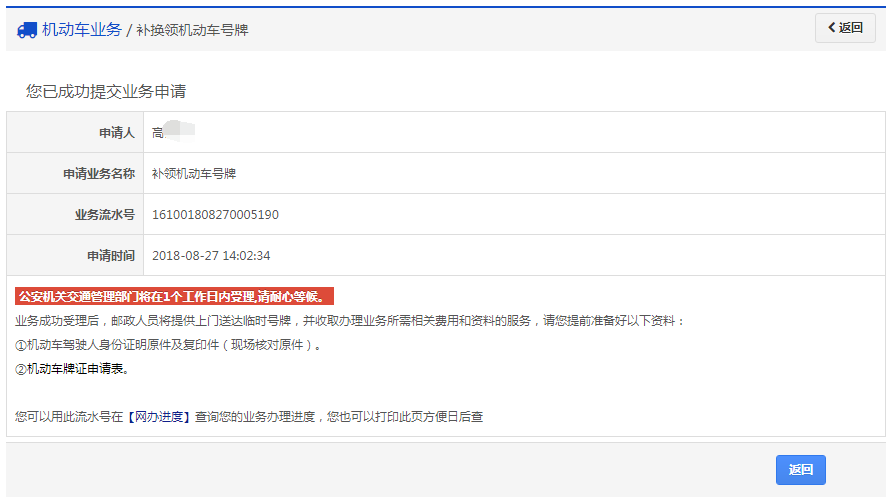
Task: Click the red highlighted 公安机关 notice banner
Action: click(174, 296)
